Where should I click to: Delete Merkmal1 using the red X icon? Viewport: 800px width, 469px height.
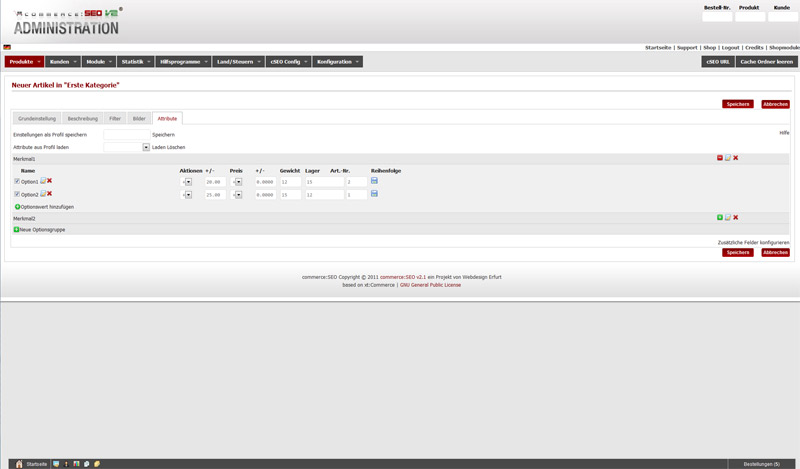pos(735,158)
